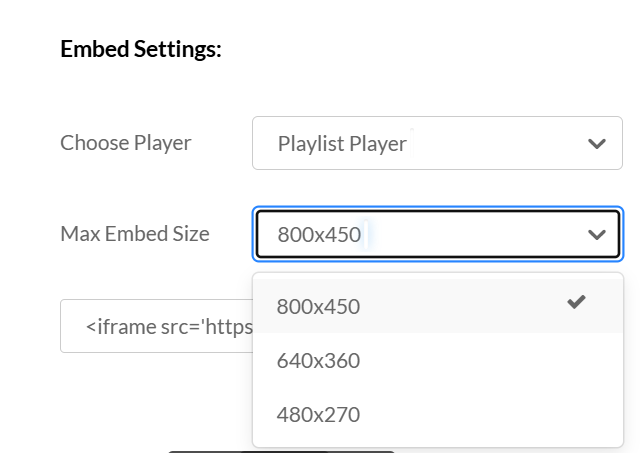The image size is (643, 453).
Task: Click the chevron arrow in the focused 800x450 box
Action: pyautogui.click(x=597, y=235)
